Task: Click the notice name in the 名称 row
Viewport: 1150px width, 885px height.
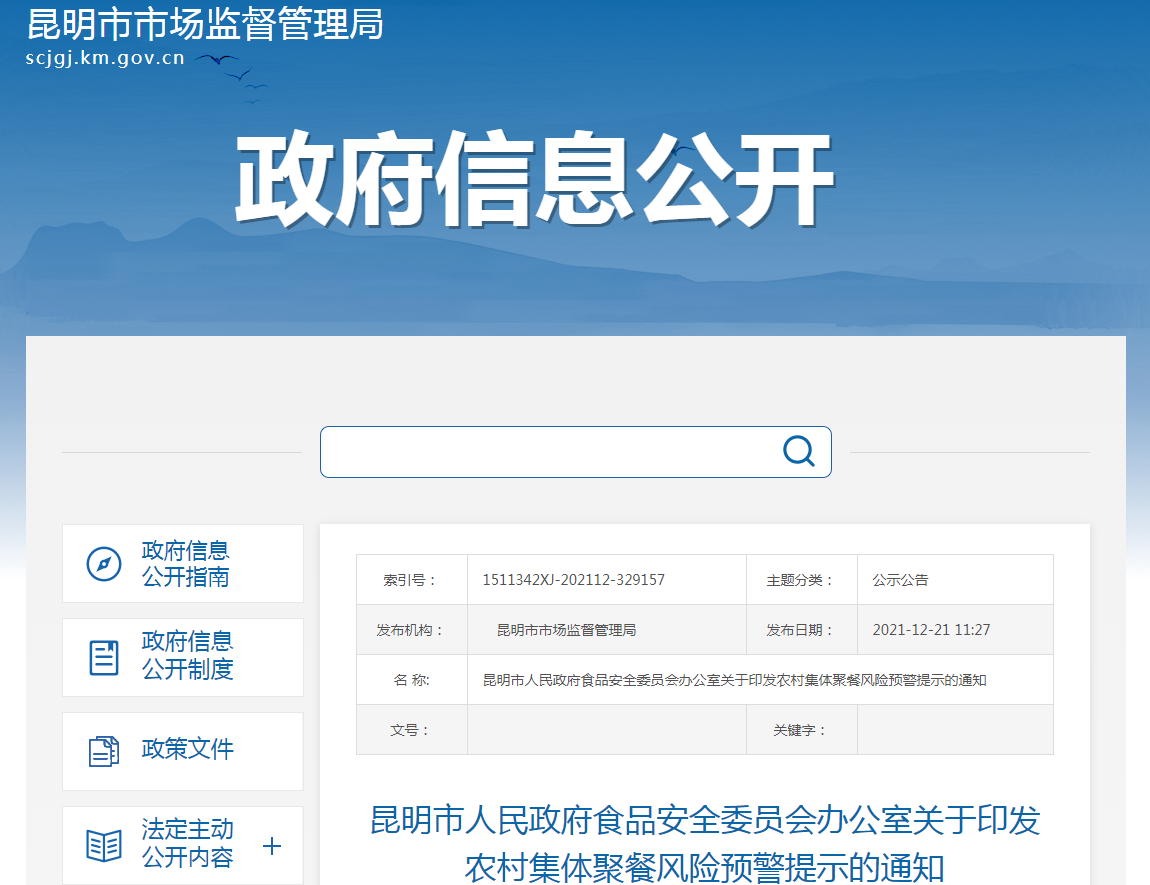Action: [734, 680]
